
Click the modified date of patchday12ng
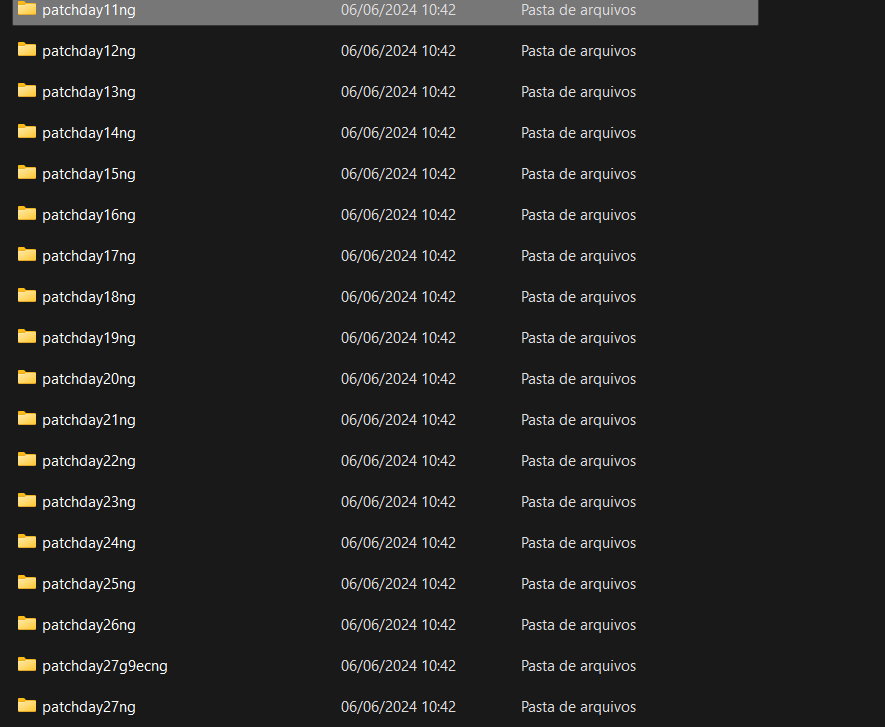[x=398, y=51]
